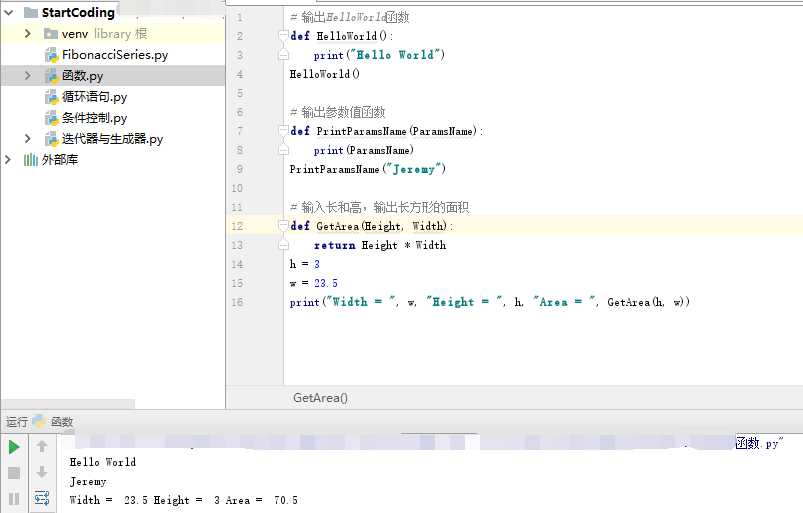Rerun the script with the green Run button

click(14, 447)
